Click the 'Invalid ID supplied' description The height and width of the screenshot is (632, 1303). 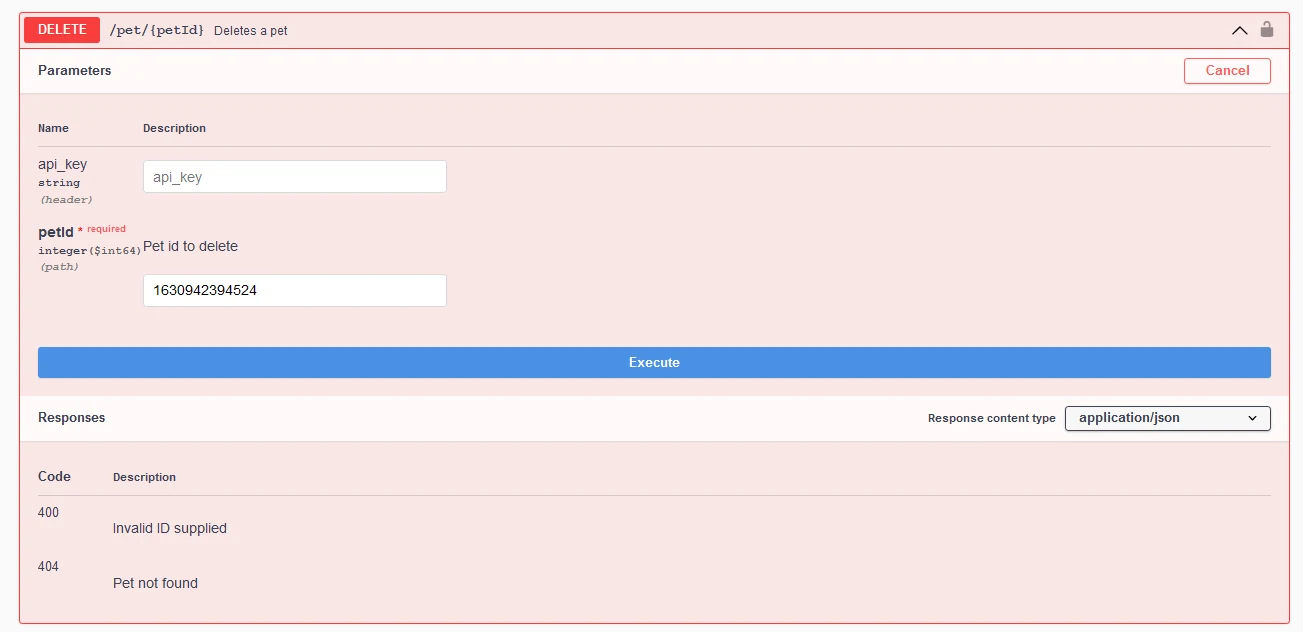tap(170, 528)
